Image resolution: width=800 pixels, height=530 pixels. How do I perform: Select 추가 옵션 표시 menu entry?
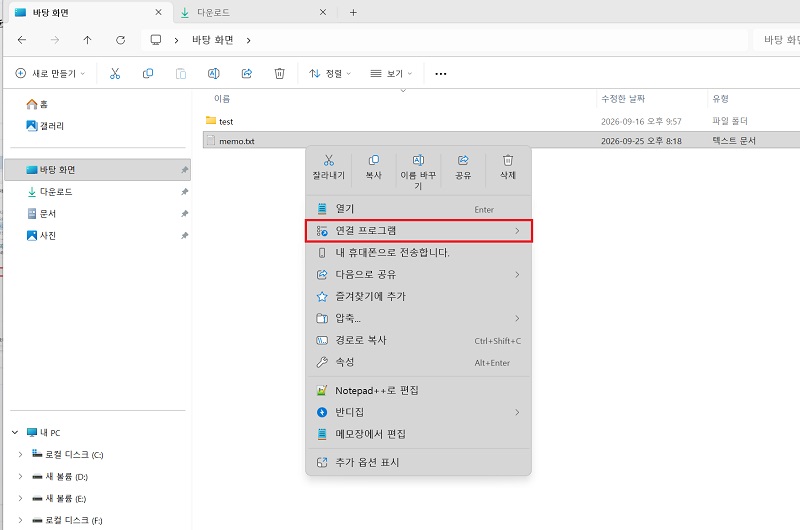tap(418, 462)
